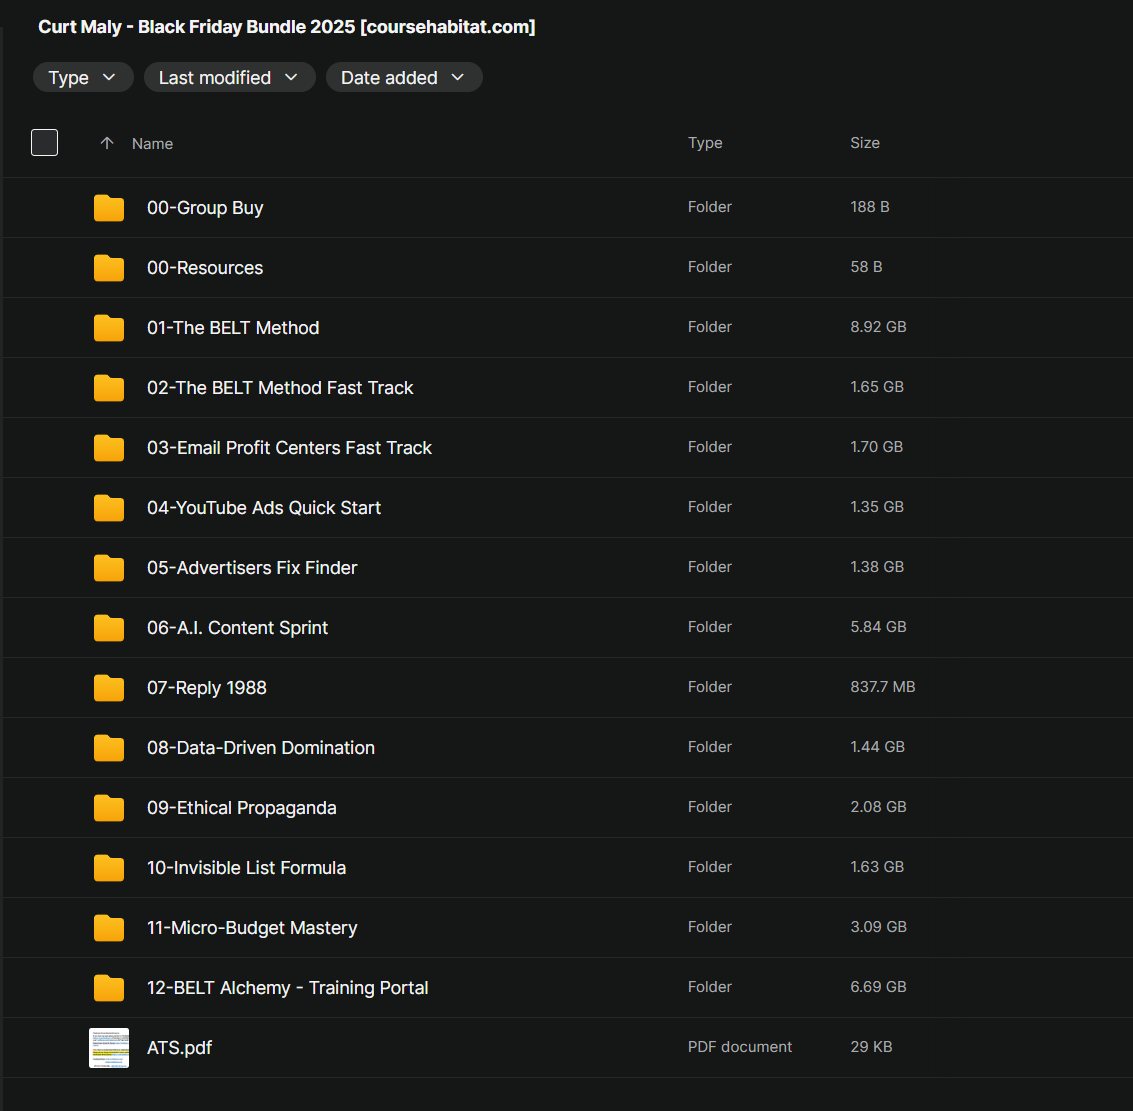Click the PDF document type cell

pos(740,1047)
